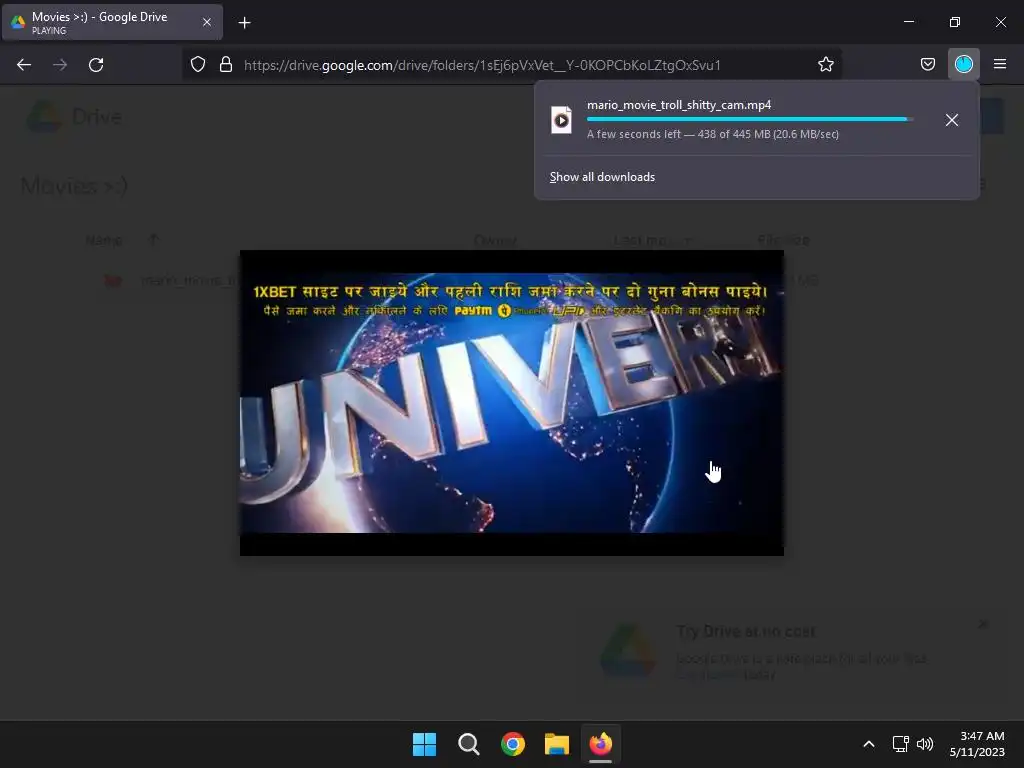Open Windows taskbar search
1024x768 pixels.
coord(468,744)
